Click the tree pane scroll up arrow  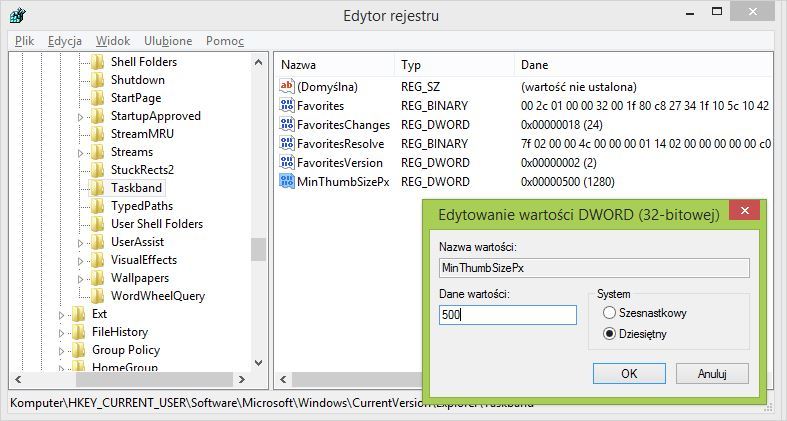tap(258, 62)
